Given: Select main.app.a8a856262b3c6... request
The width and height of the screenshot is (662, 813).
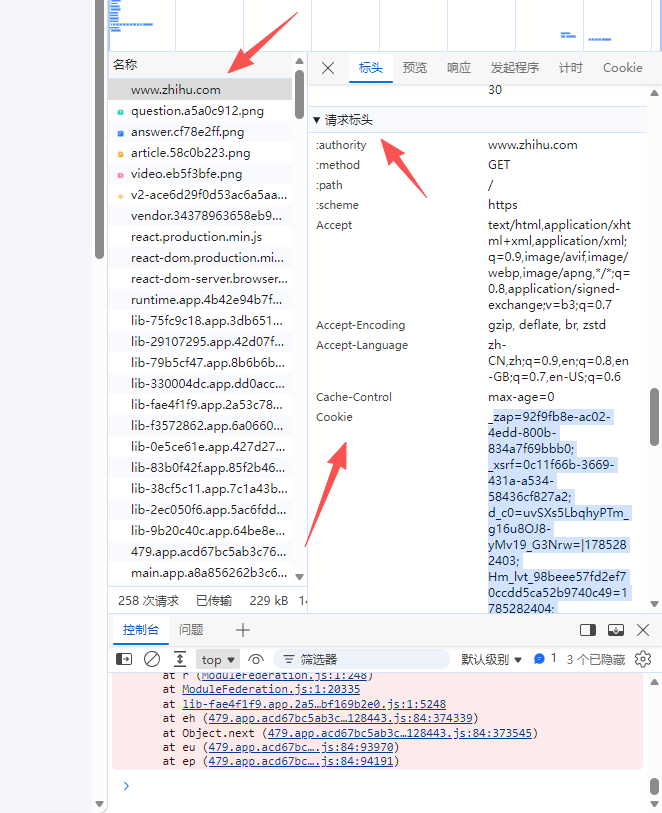Looking at the screenshot, I should click(x=200, y=573).
